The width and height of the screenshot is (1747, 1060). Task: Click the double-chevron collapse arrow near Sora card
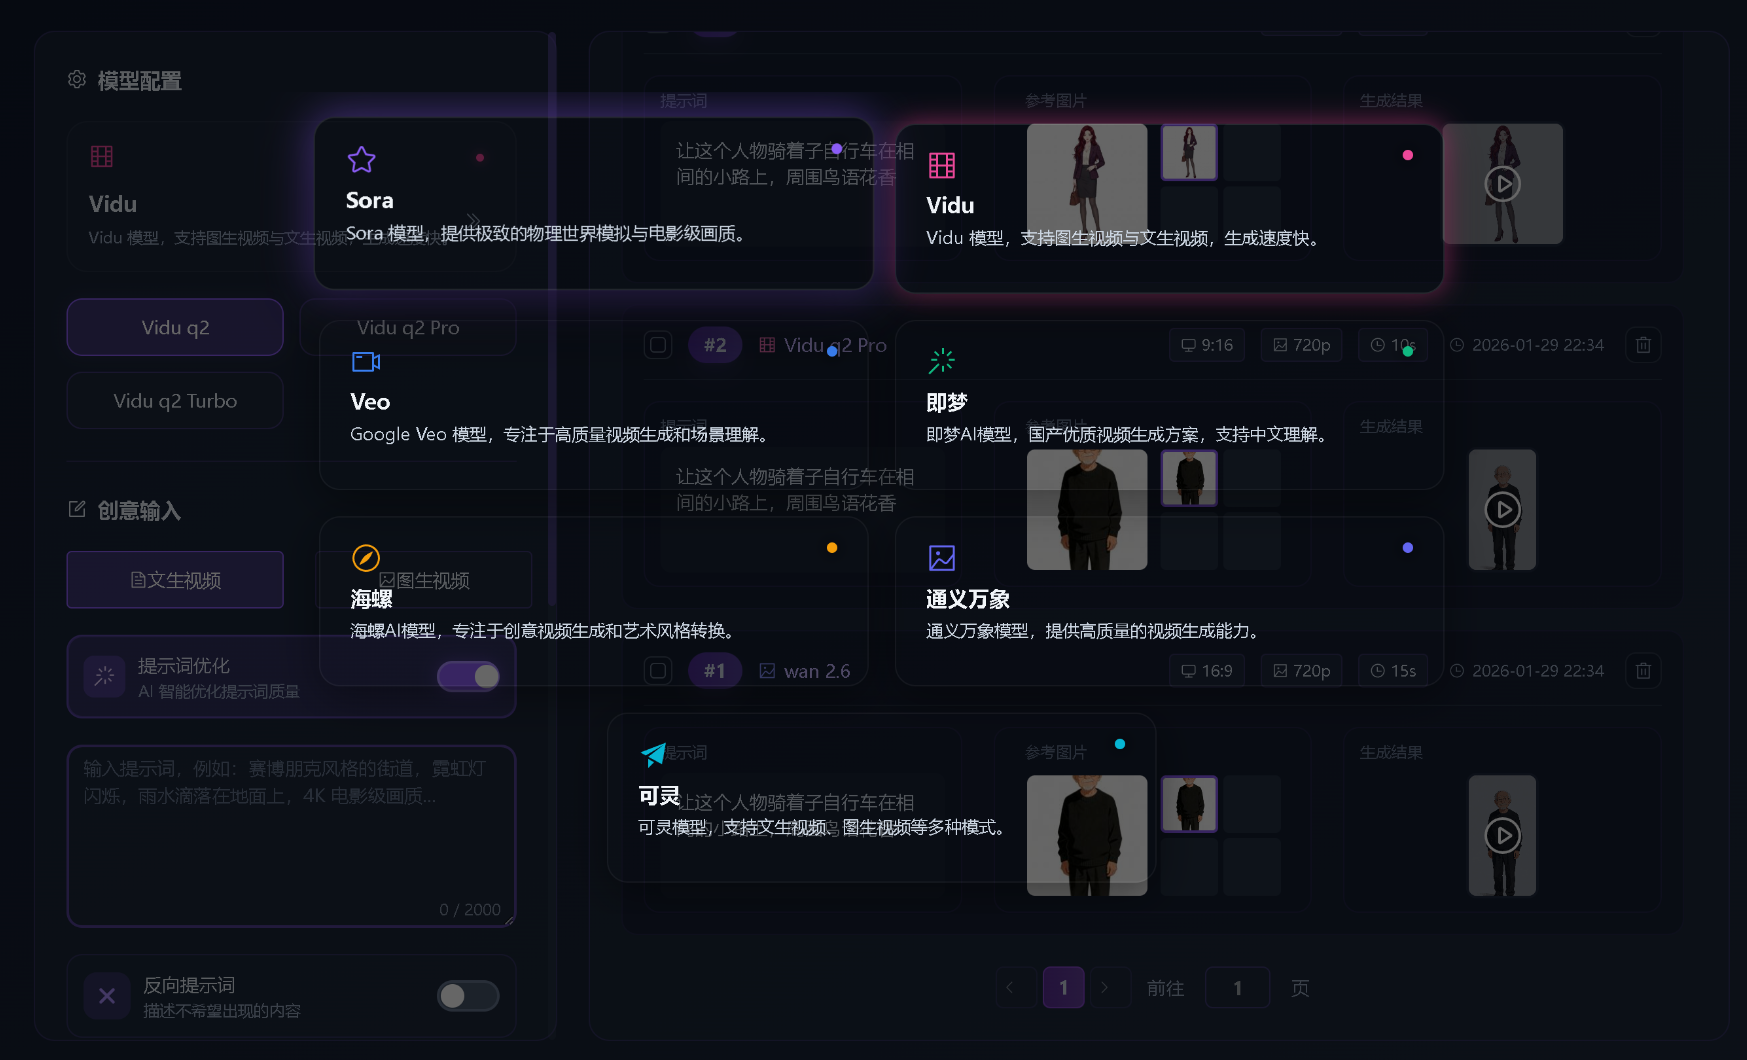(x=473, y=220)
